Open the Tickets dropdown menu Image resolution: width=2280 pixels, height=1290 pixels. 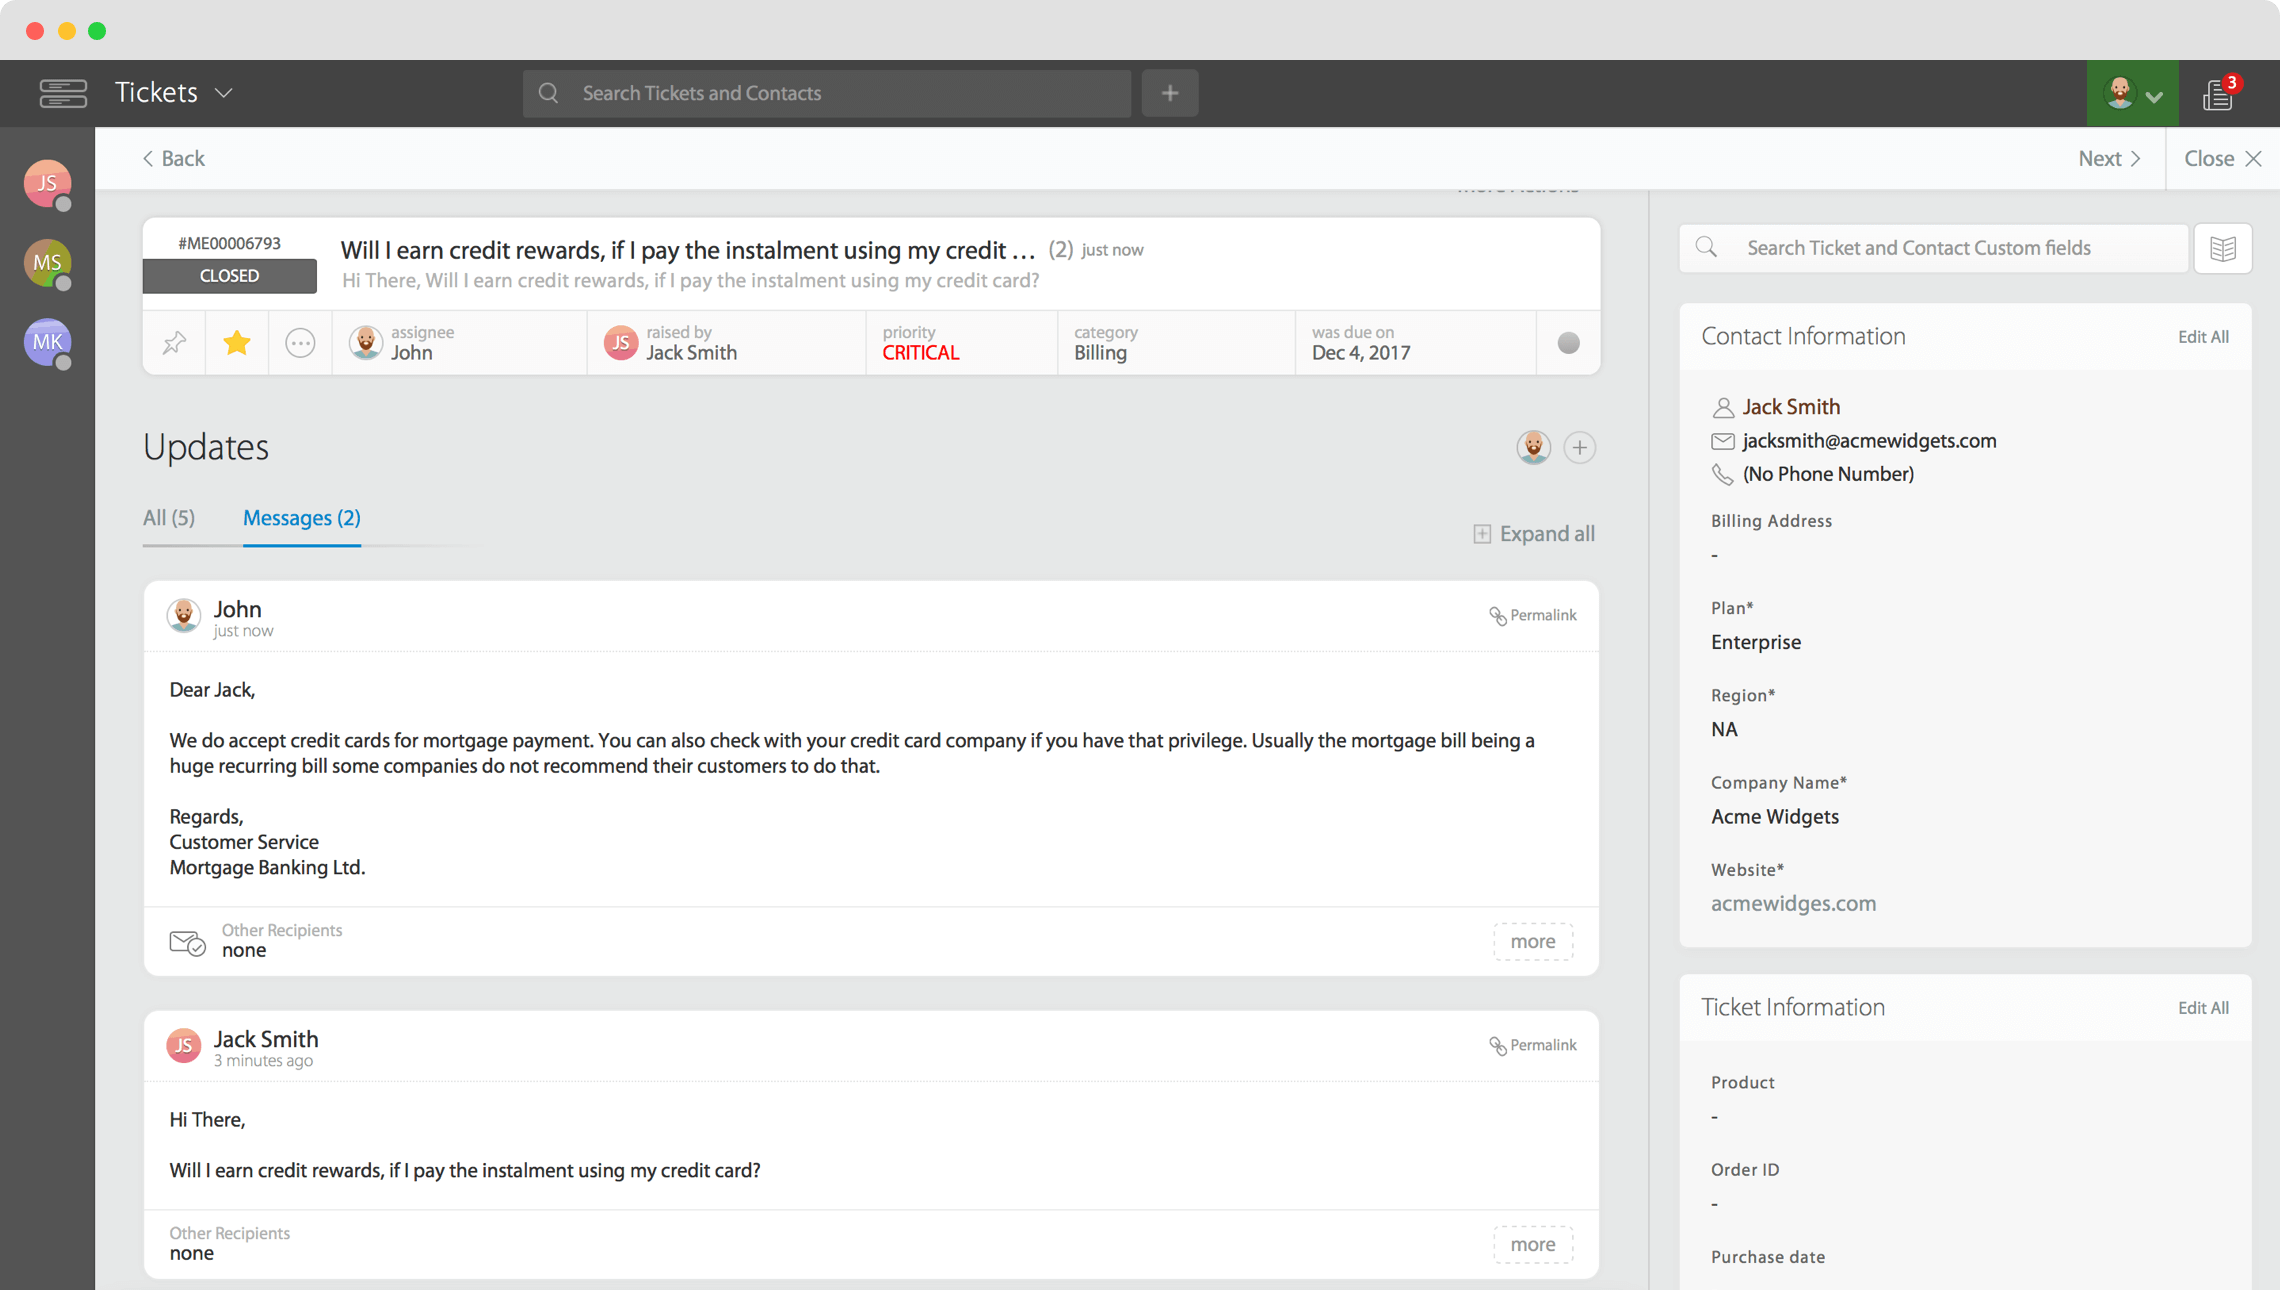pyautogui.click(x=224, y=92)
